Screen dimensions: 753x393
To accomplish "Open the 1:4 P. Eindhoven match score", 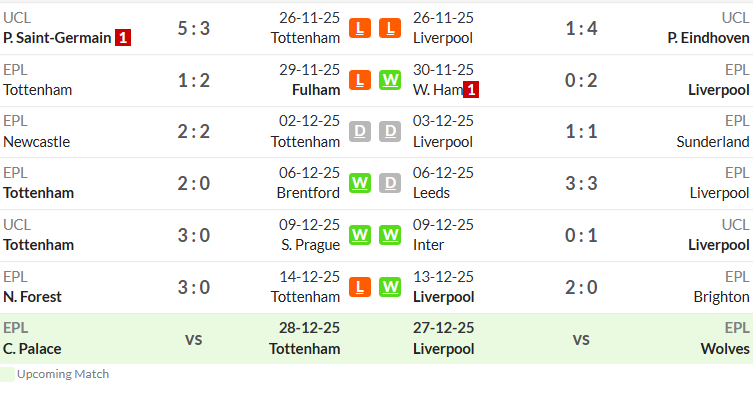I will coord(581,28).
